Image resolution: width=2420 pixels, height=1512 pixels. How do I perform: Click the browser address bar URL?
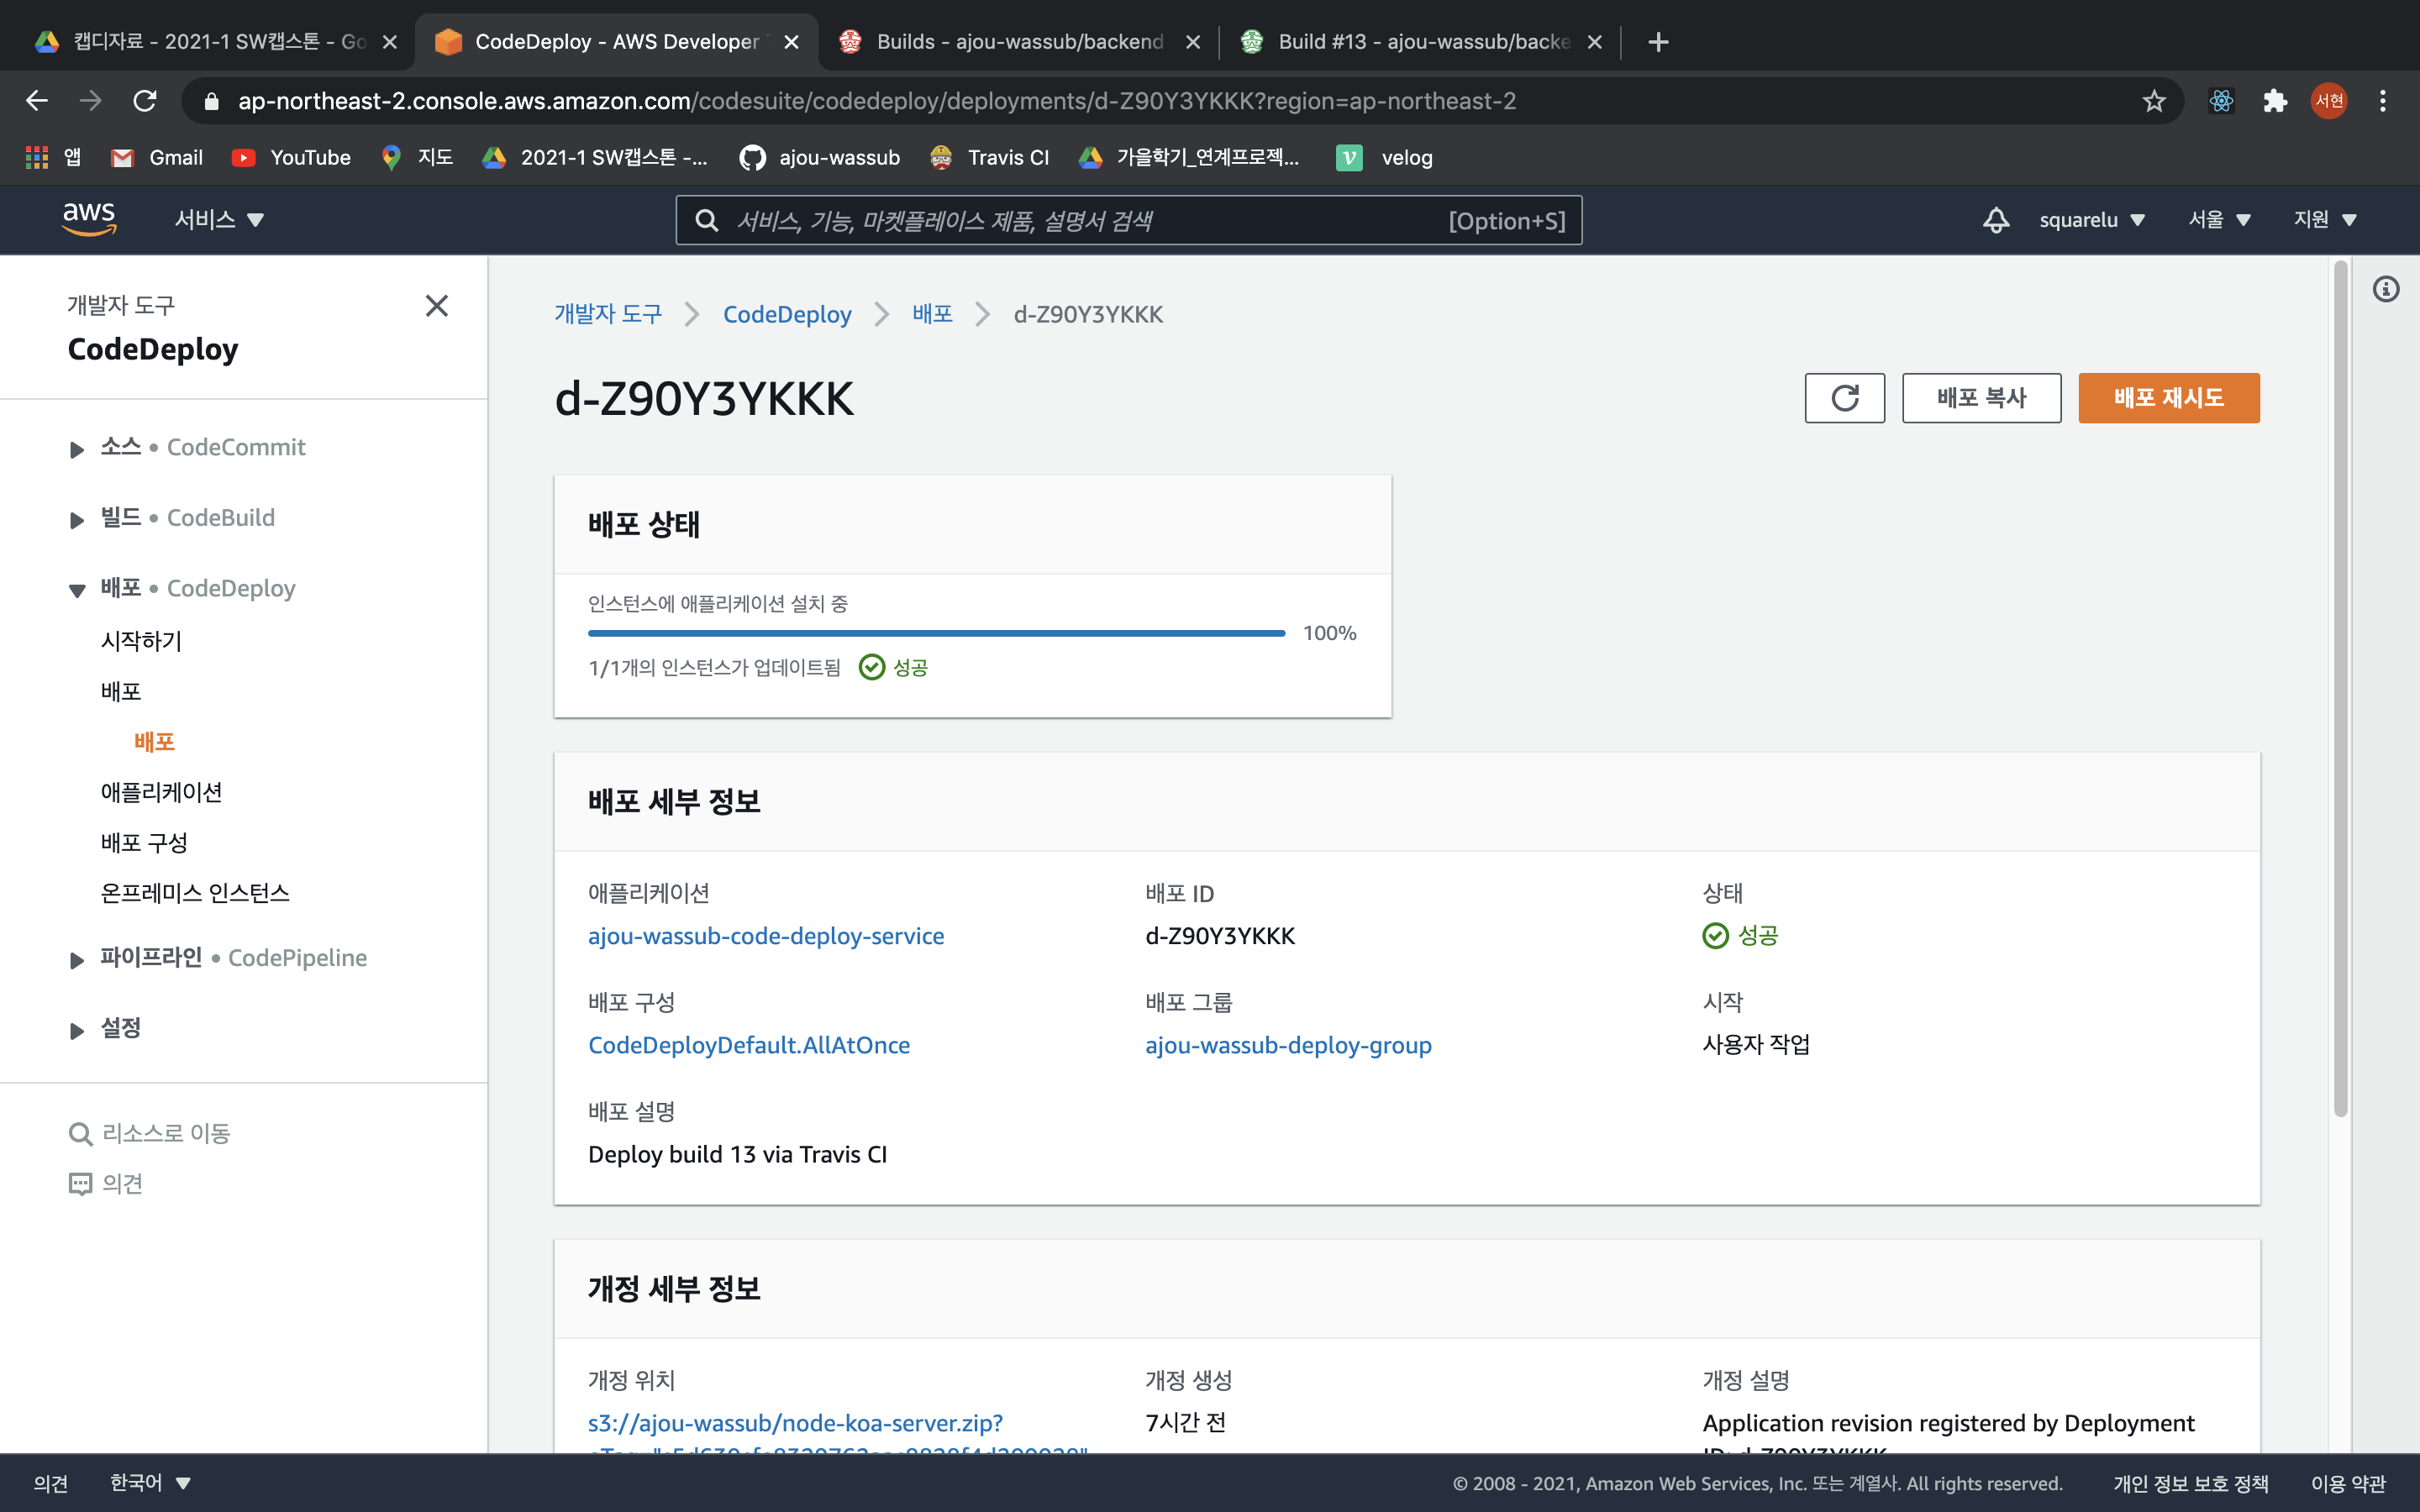[x=877, y=101]
